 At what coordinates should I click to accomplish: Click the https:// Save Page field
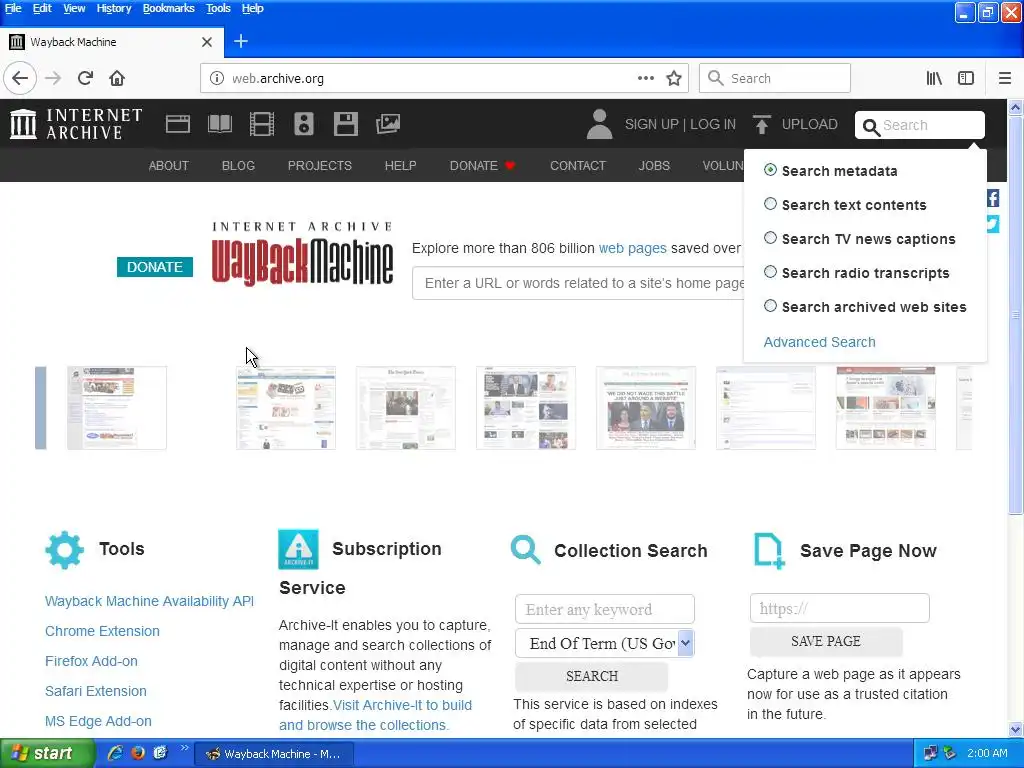[x=839, y=609]
